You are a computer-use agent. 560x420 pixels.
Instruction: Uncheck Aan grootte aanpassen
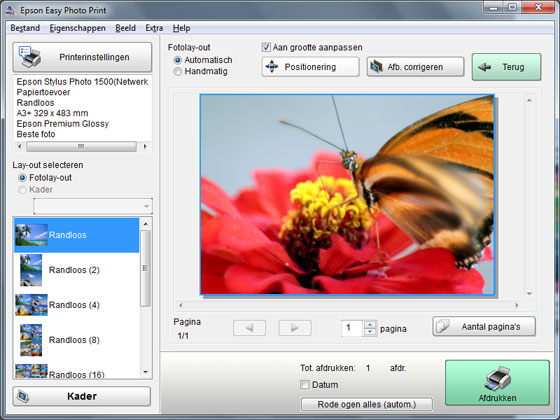266,47
